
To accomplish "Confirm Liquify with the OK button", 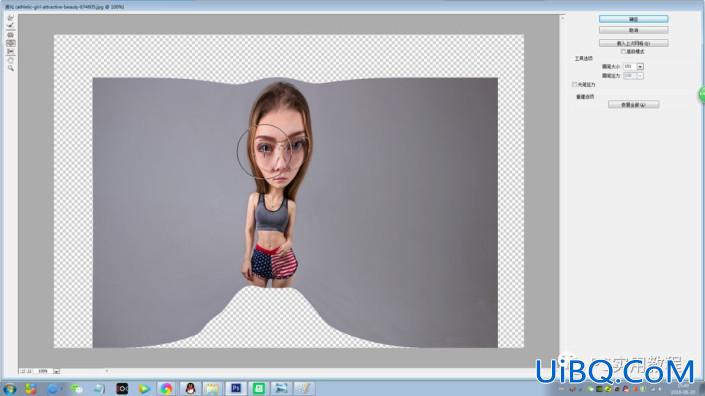I will pos(633,19).
